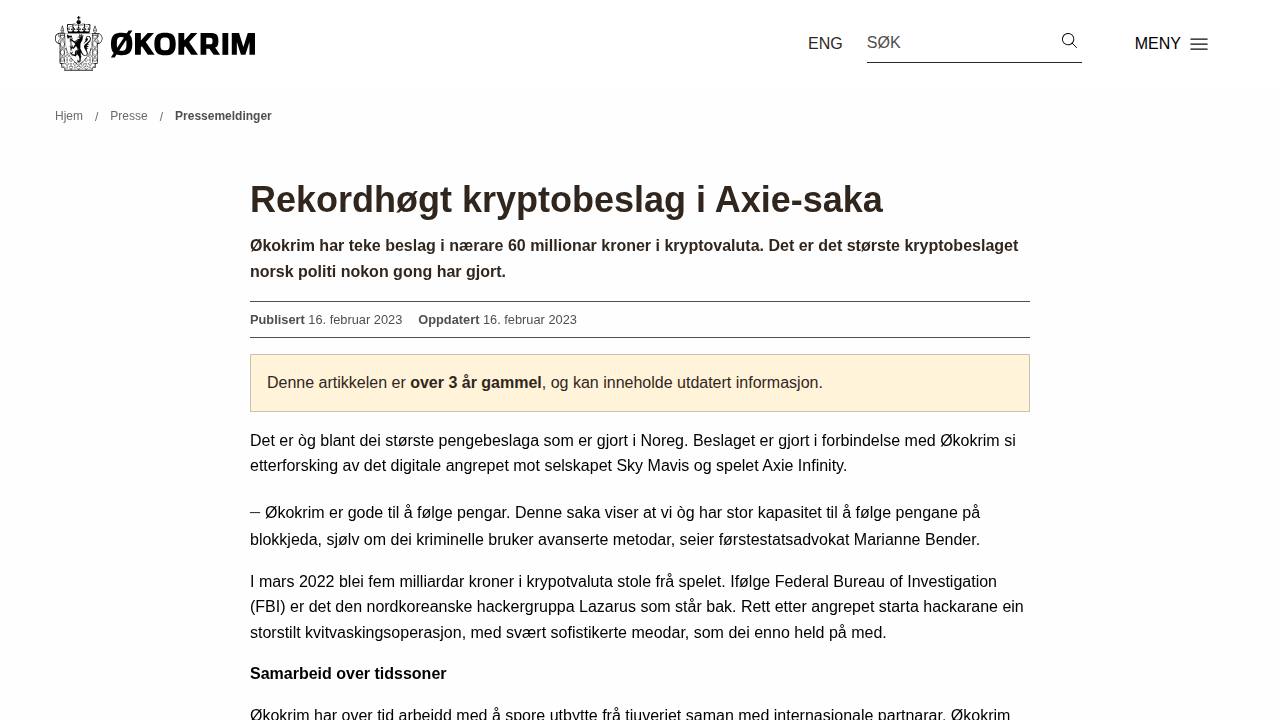Click headline Rekordhøgt kryptobeslag i Axie-saka
Image resolution: width=1280 pixels, height=720 pixels.
(x=566, y=200)
